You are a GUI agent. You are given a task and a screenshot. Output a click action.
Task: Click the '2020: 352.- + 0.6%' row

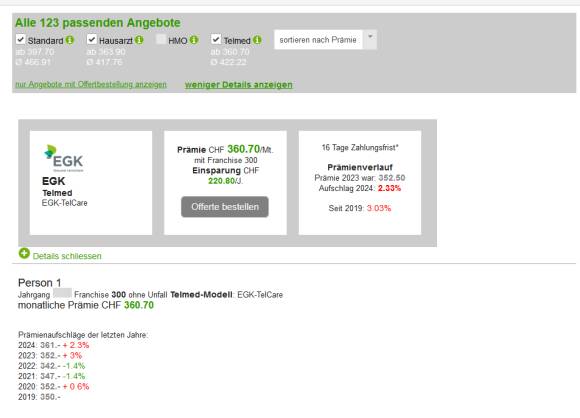point(54,387)
